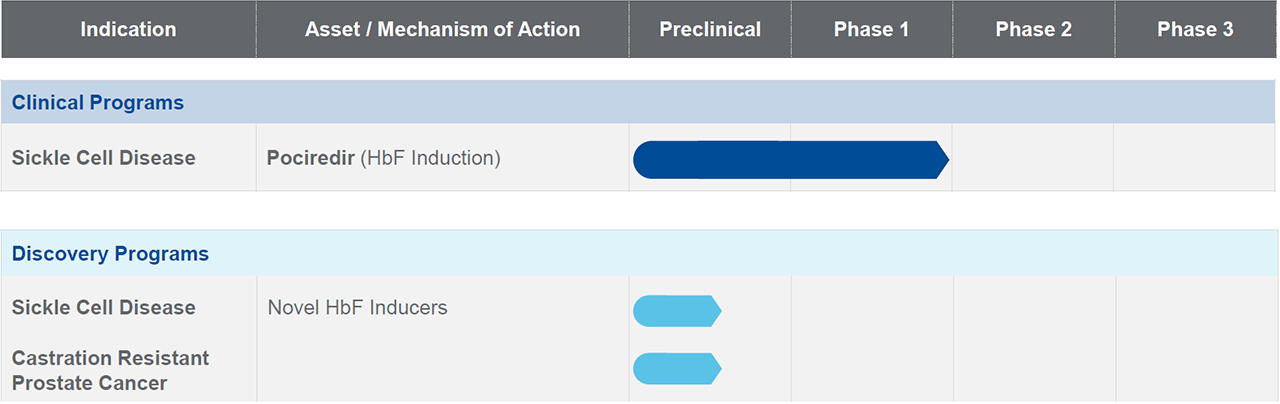Image resolution: width=1280 pixels, height=404 pixels.
Task: Select the Phase 1 column header
Action: tap(871, 30)
